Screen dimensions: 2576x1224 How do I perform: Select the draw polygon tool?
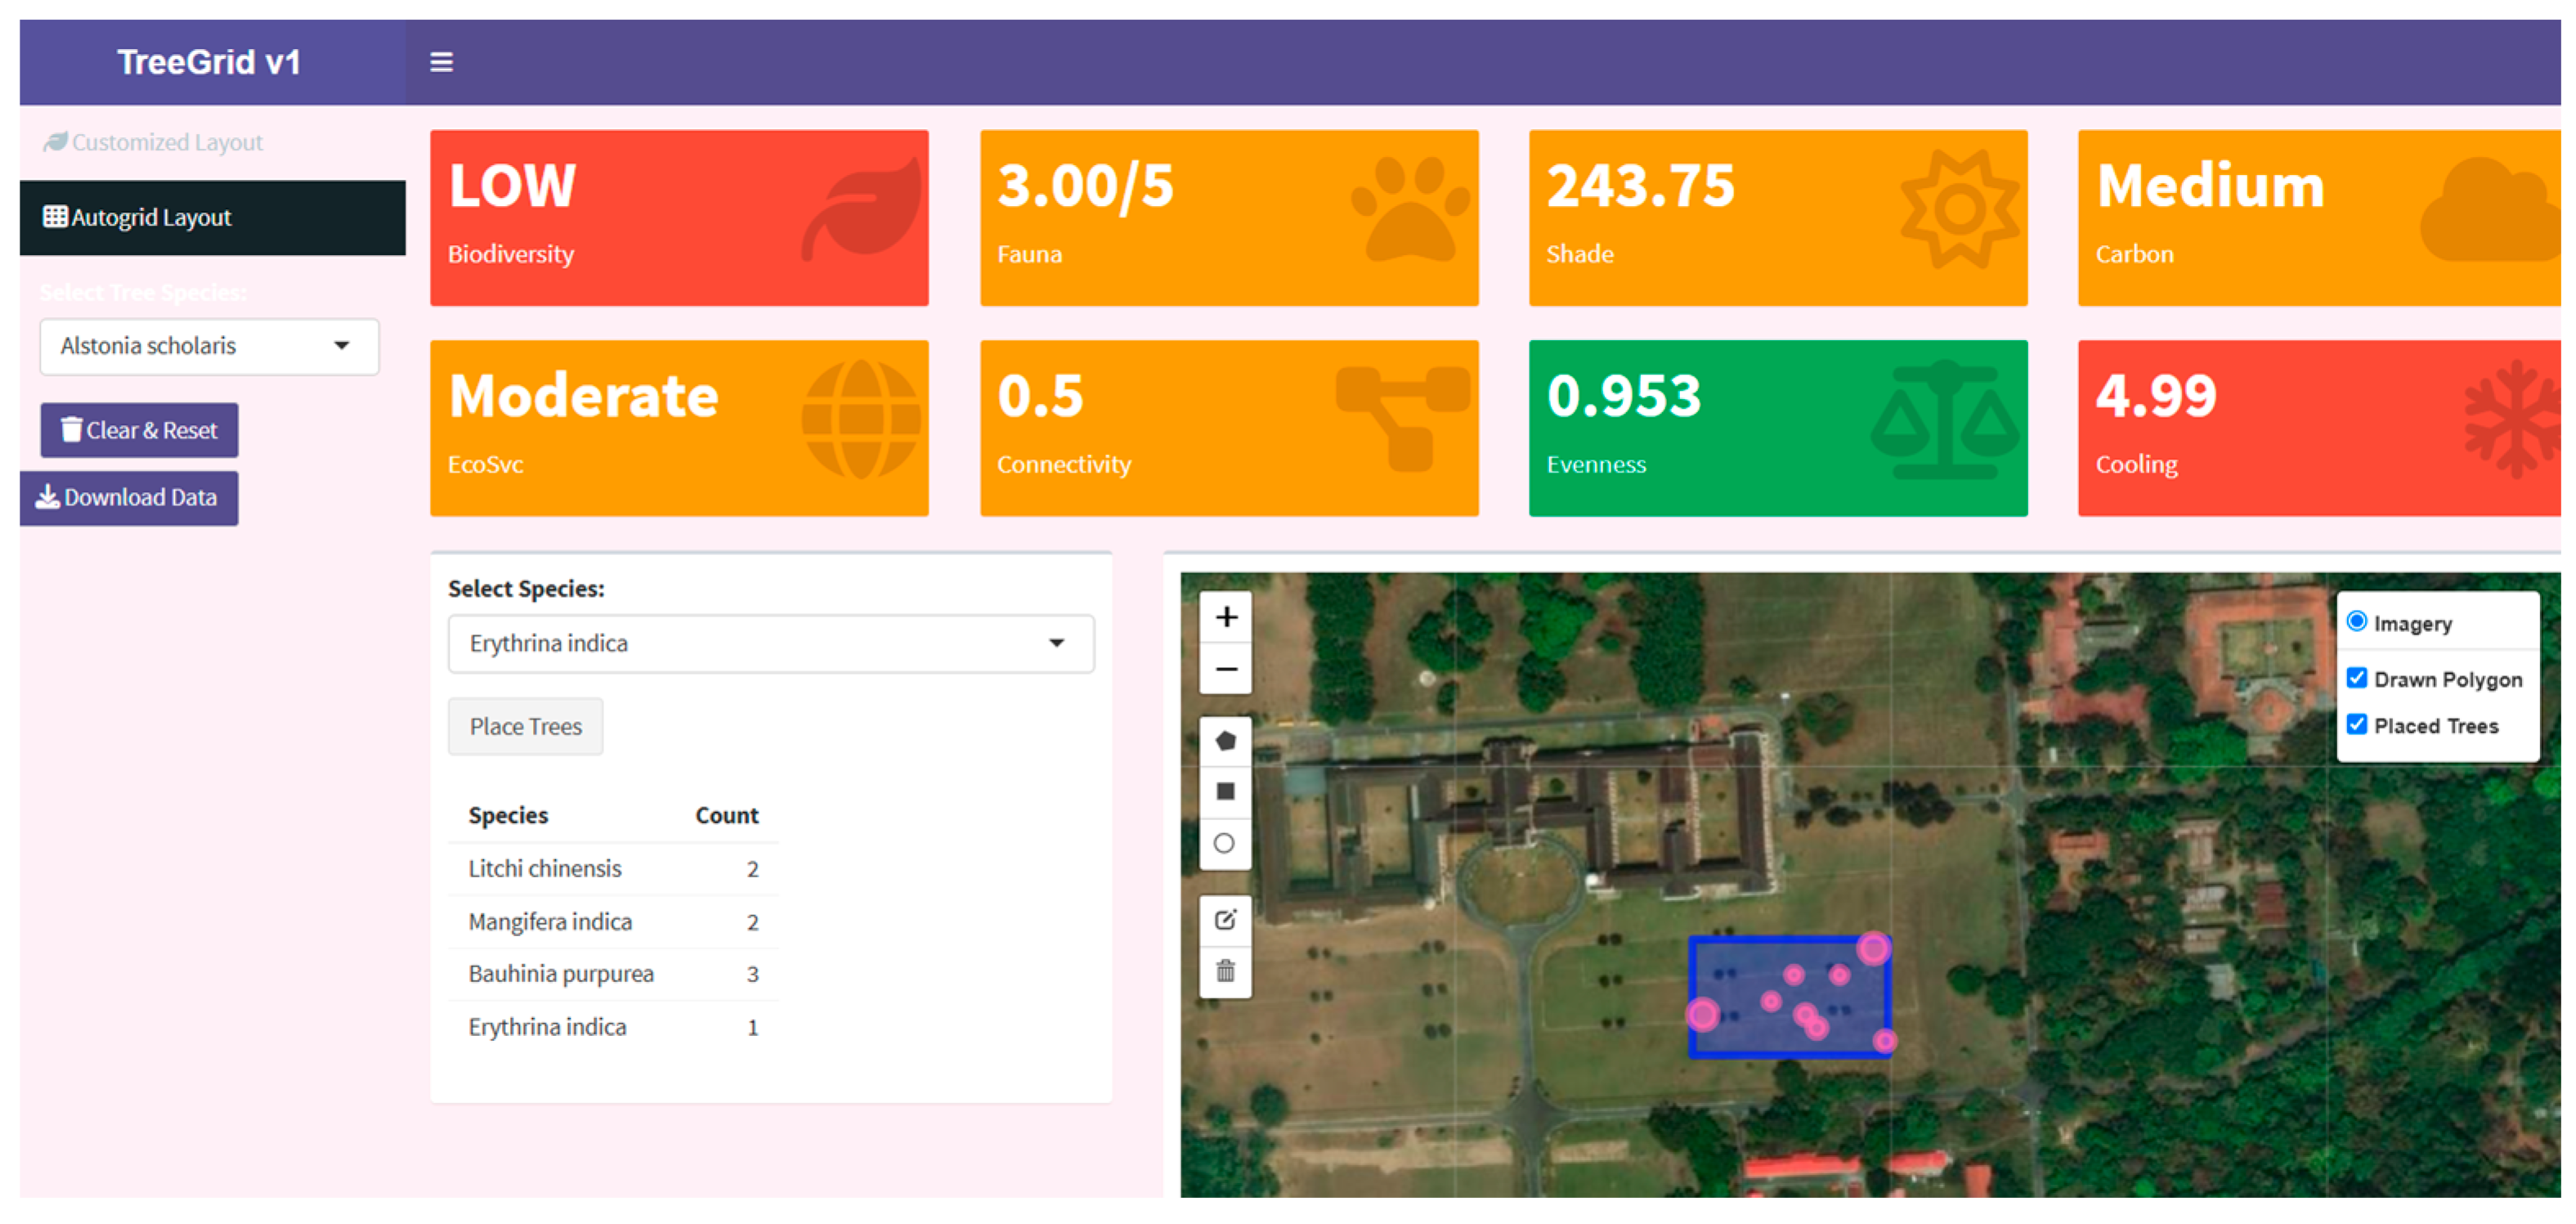point(1225,741)
